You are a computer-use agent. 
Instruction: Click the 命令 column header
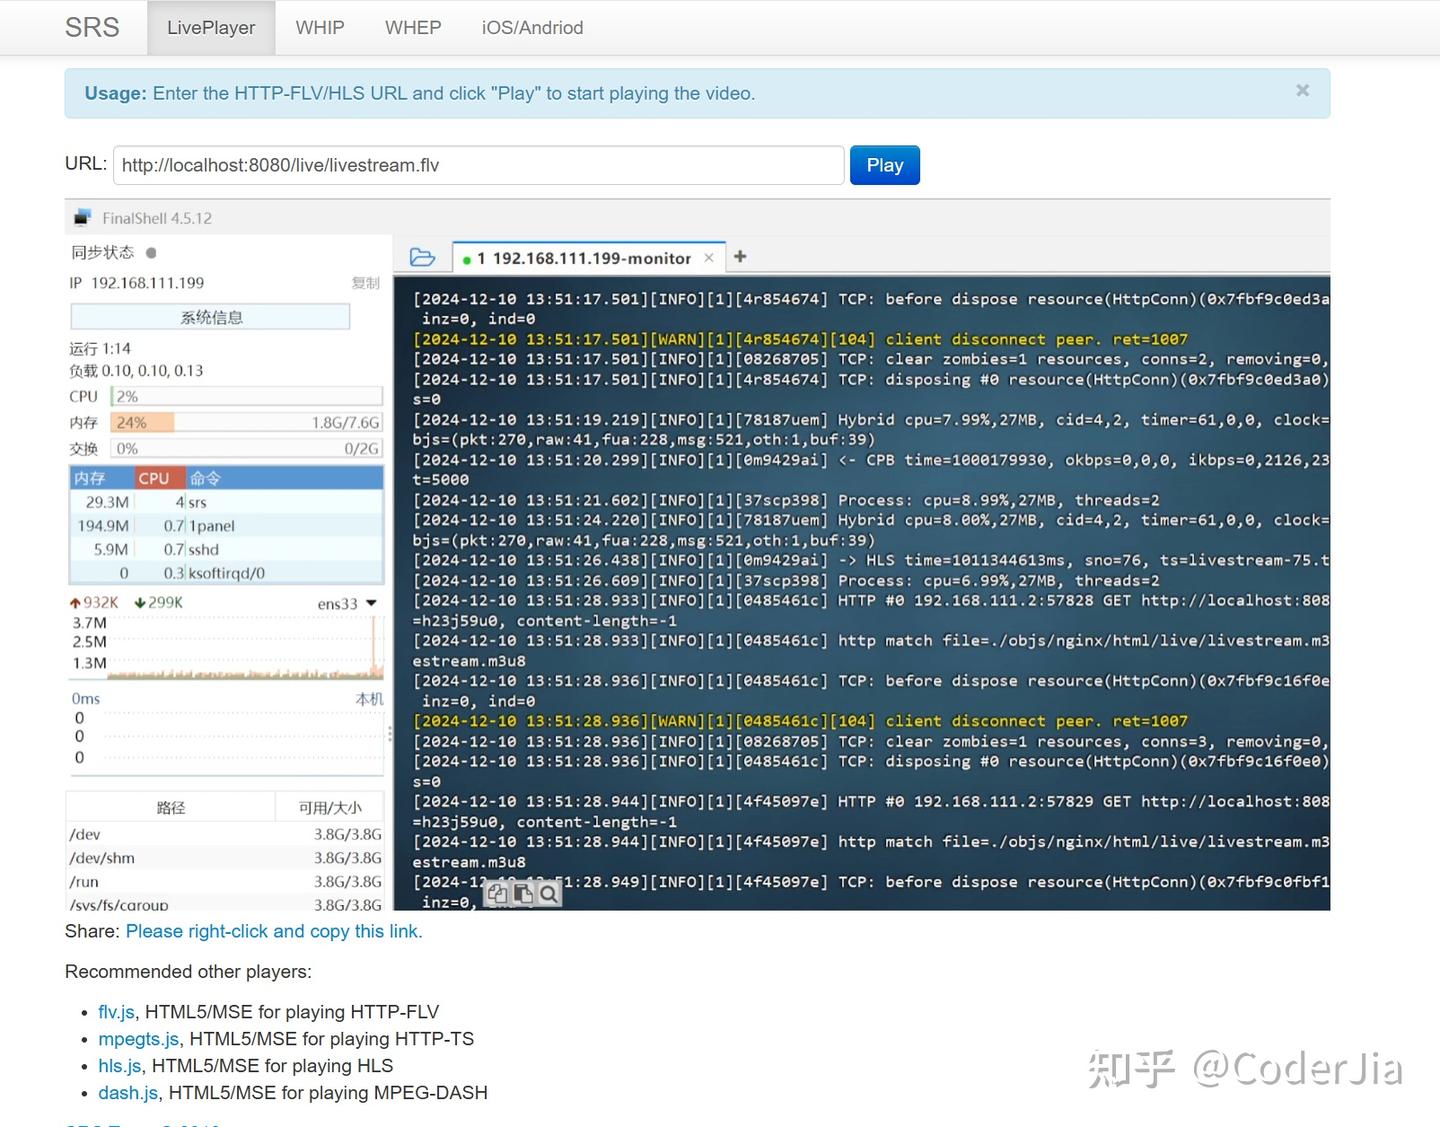click(x=205, y=478)
